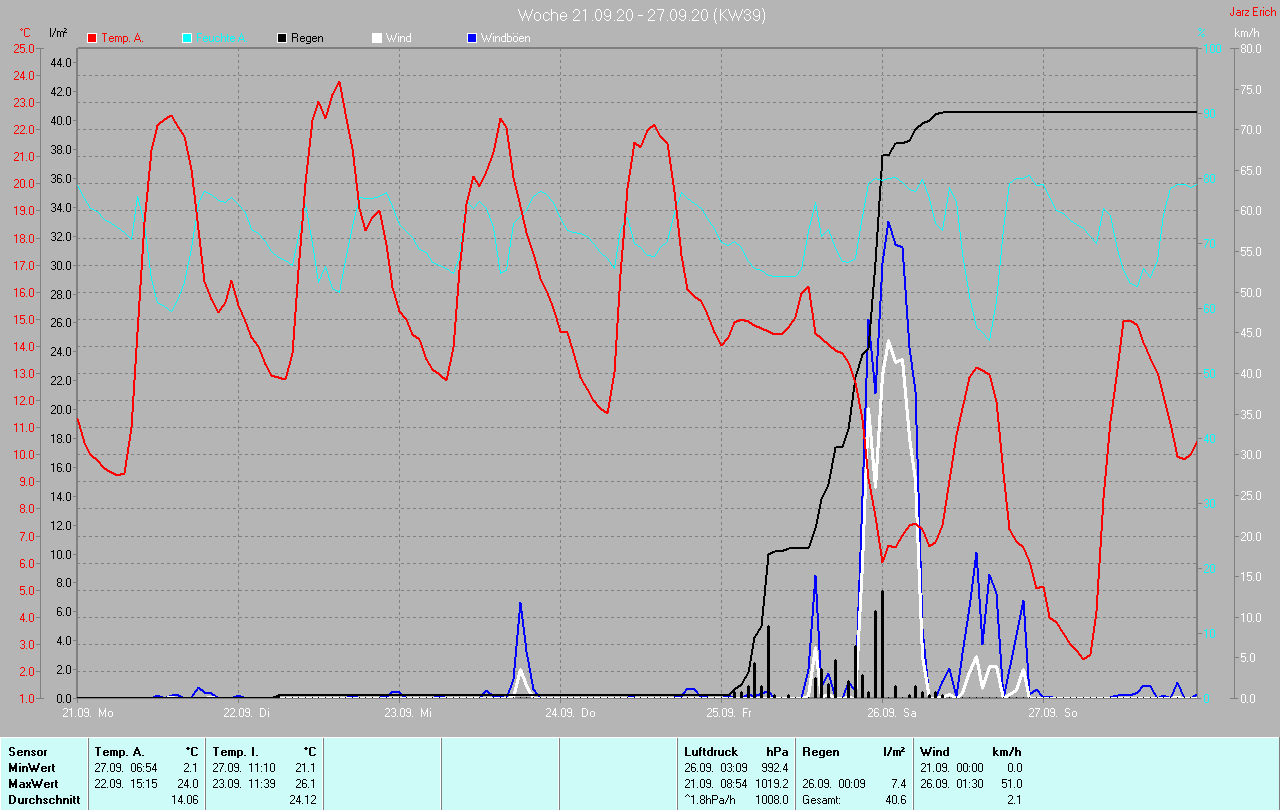Click the "hPa" unit in the Luftdruck header
Viewport: 1280px width, 810px height.
click(x=777, y=752)
